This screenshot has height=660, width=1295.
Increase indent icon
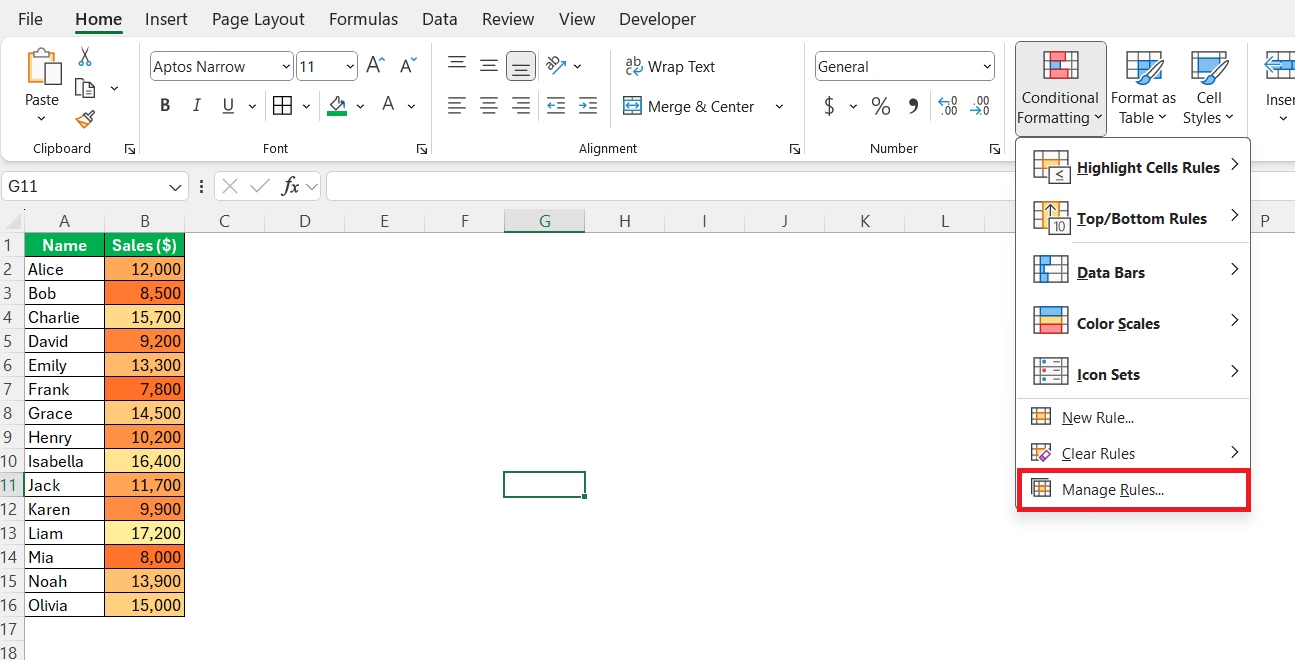pyautogui.click(x=588, y=106)
